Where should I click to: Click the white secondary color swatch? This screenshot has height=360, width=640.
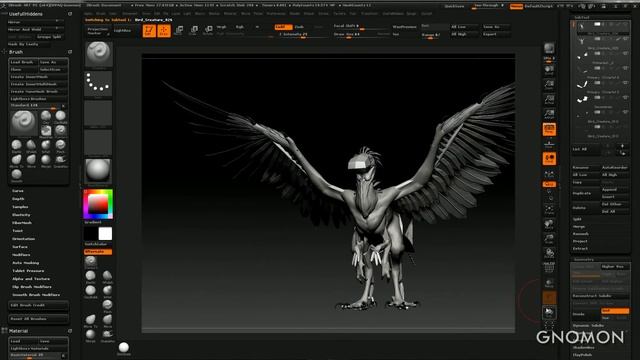105,234
